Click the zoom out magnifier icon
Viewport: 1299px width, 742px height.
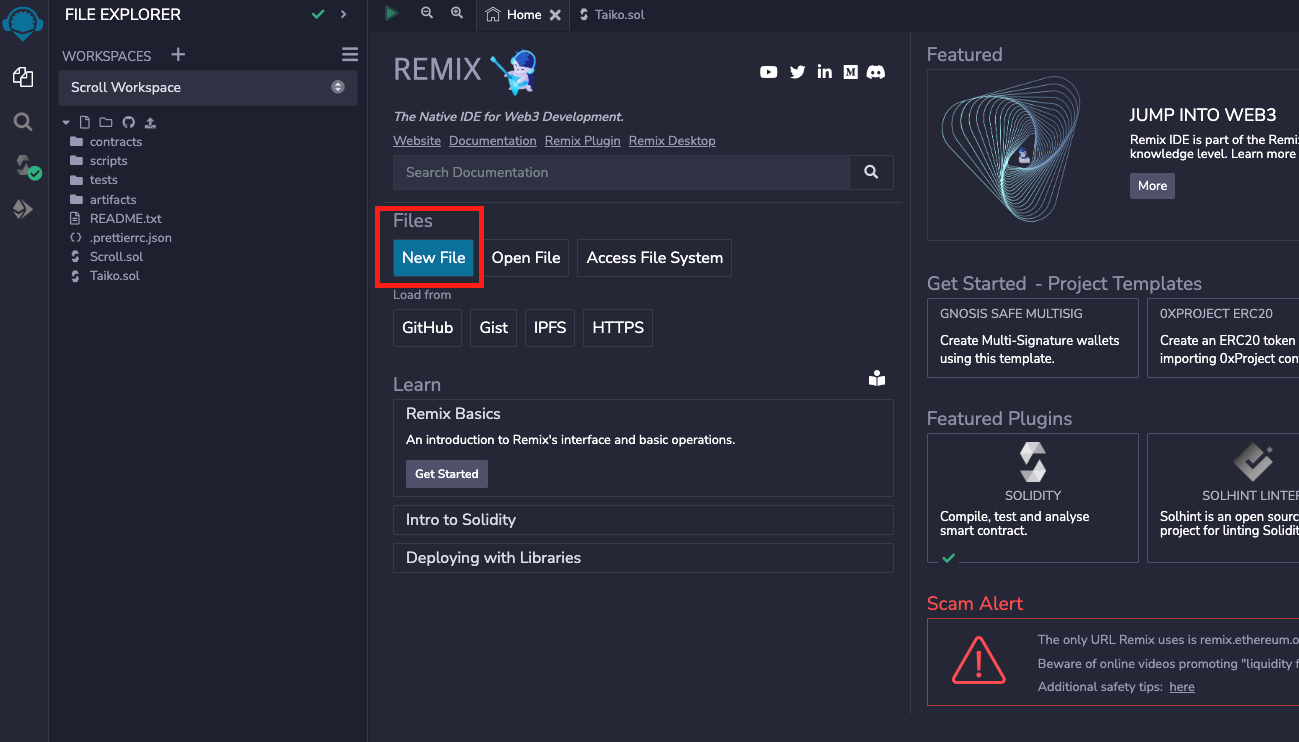click(427, 13)
